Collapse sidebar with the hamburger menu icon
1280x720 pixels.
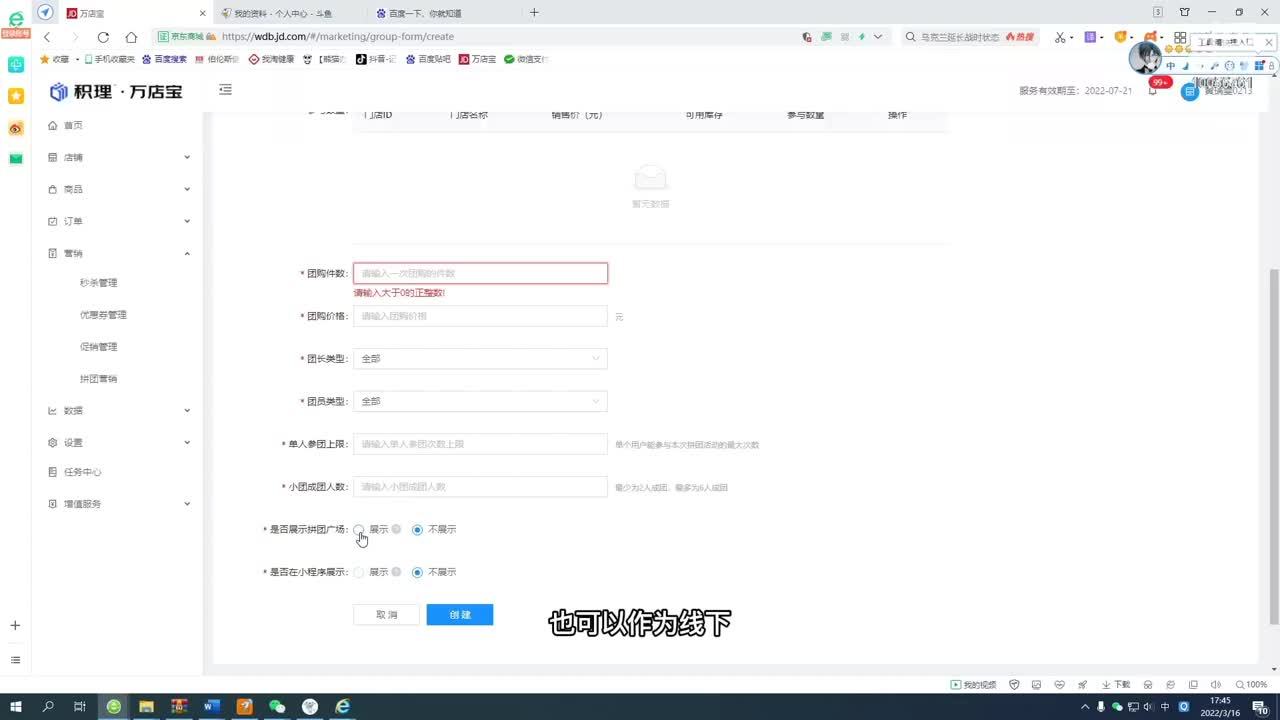(225, 90)
